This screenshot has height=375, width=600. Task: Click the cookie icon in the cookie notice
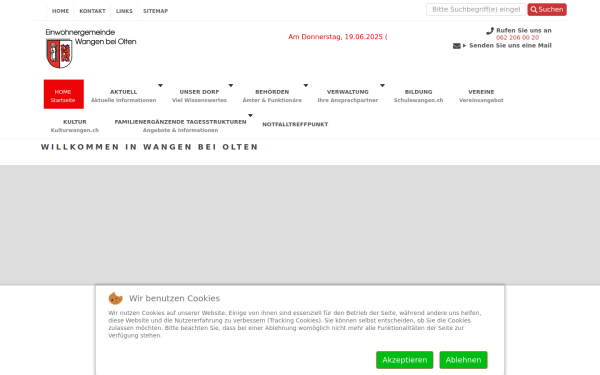pyautogui.click(x=116, y=298)
